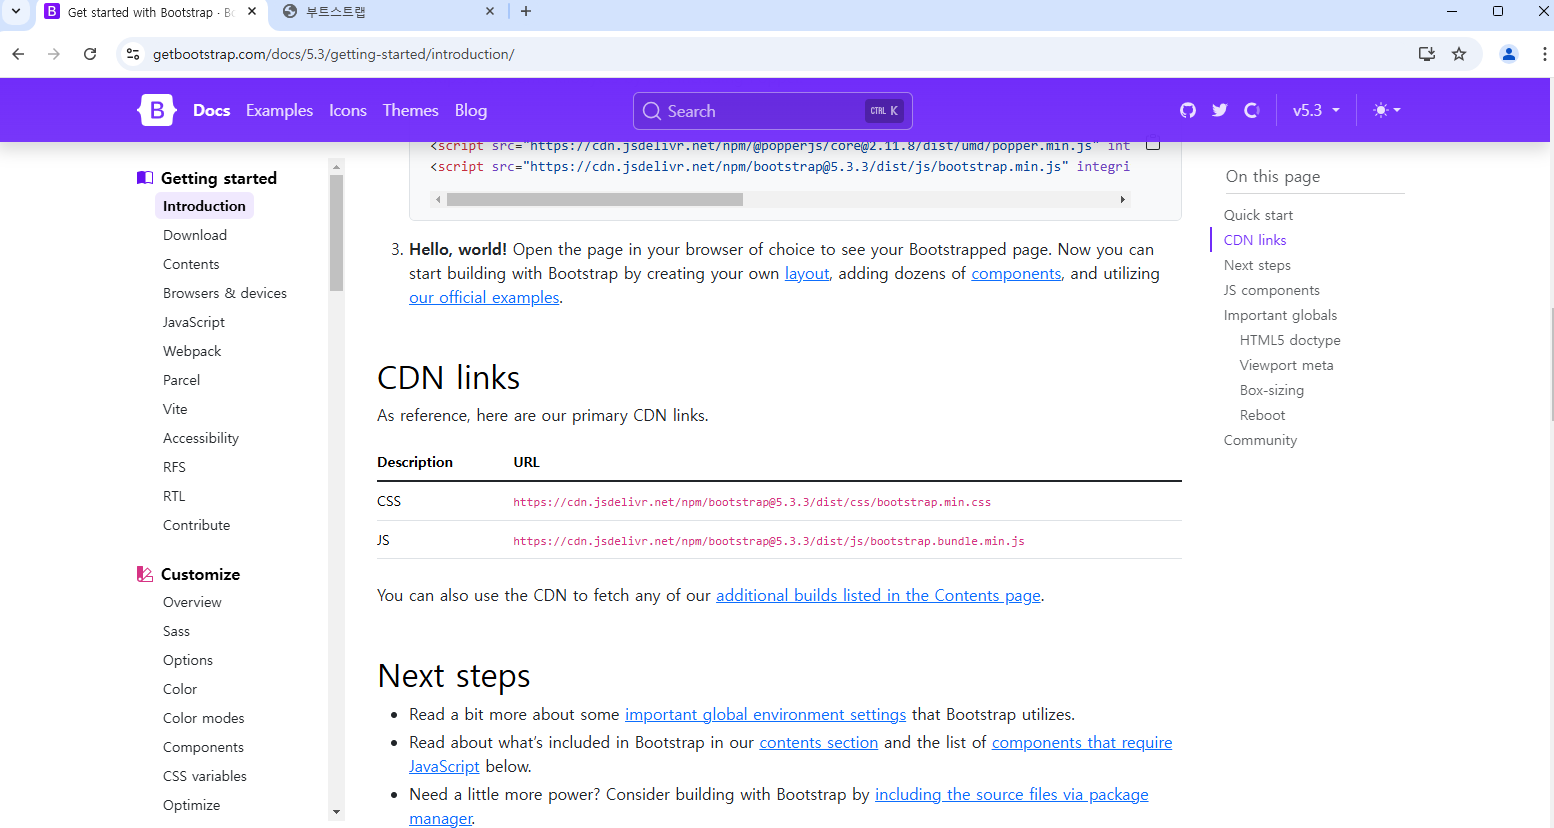Open Vite in sidebar
Viewport: 1554px width, 828px height.
tap(175, 409)
